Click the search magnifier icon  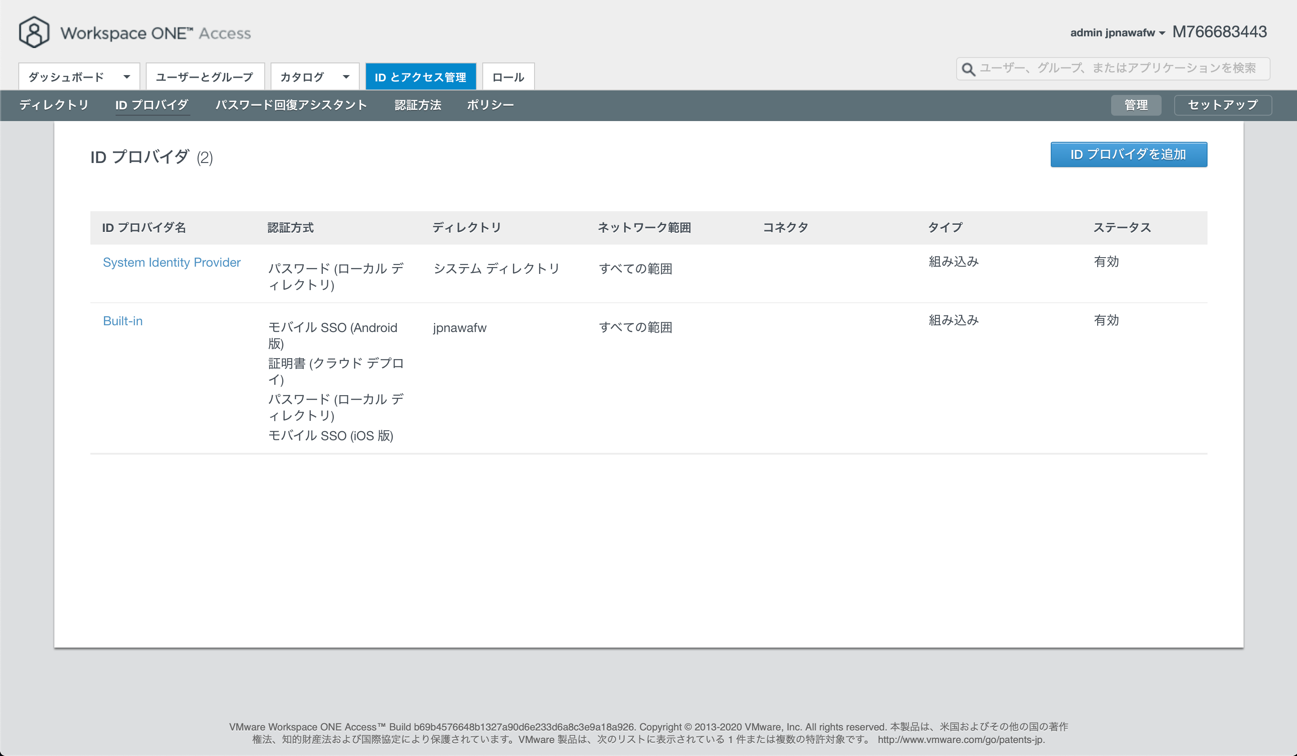point(968,69)
